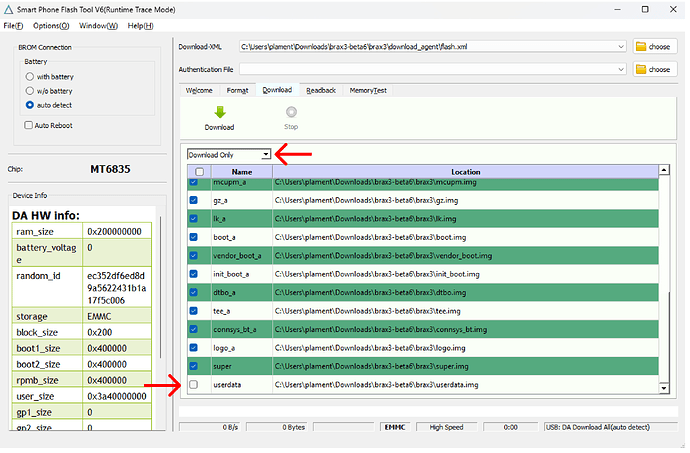This screenshot has height=453, width=690.
Task: Open the Options menu
Action: click(51, 26)
